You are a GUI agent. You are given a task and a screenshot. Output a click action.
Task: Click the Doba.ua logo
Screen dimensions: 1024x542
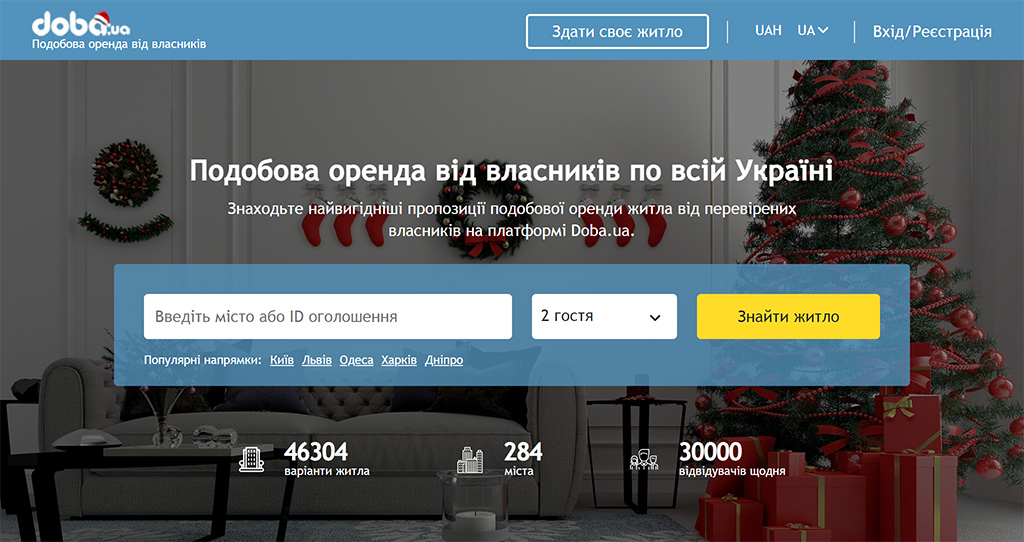(x=81, y=24)
